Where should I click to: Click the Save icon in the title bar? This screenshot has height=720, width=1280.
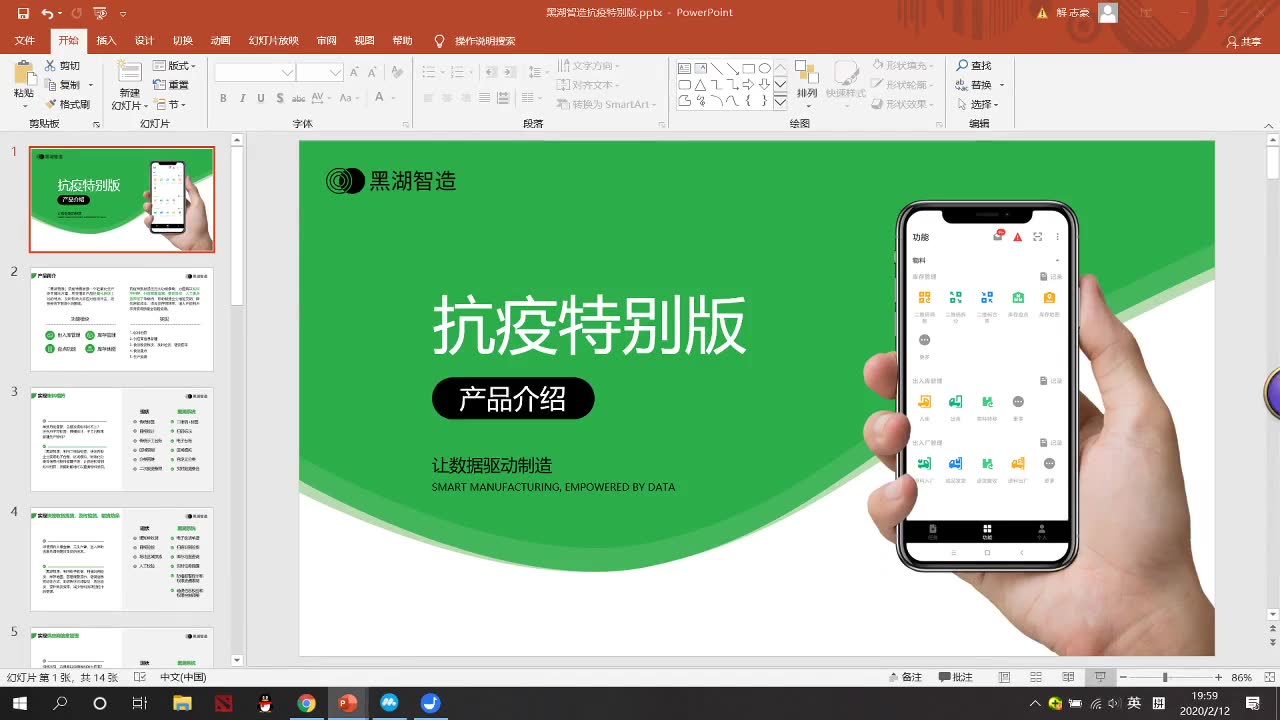click(22, 13)
